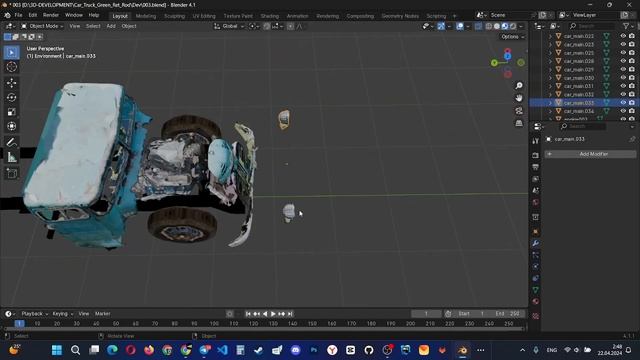Open the Object orange square properties tab

[x=536, y=232]
